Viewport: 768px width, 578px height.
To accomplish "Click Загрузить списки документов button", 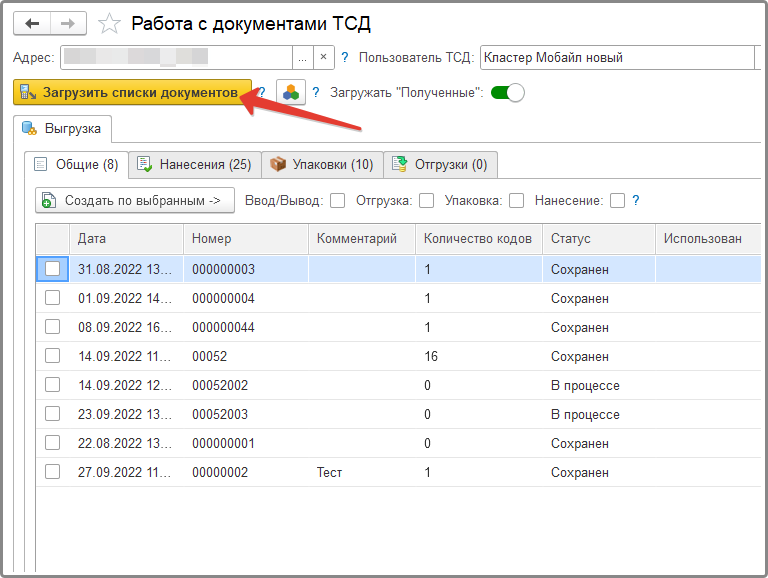I will [132, 92].
